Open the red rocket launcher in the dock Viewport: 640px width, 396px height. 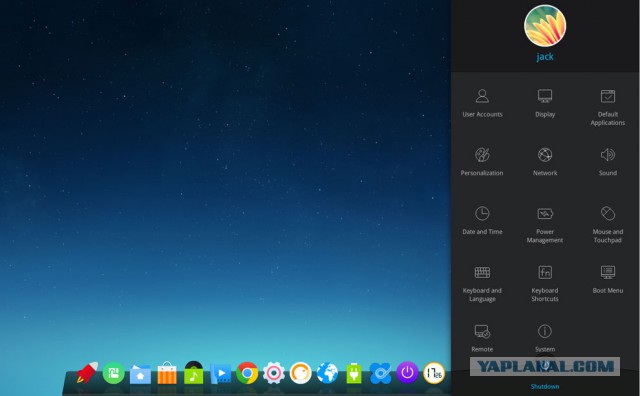(87, 372)
